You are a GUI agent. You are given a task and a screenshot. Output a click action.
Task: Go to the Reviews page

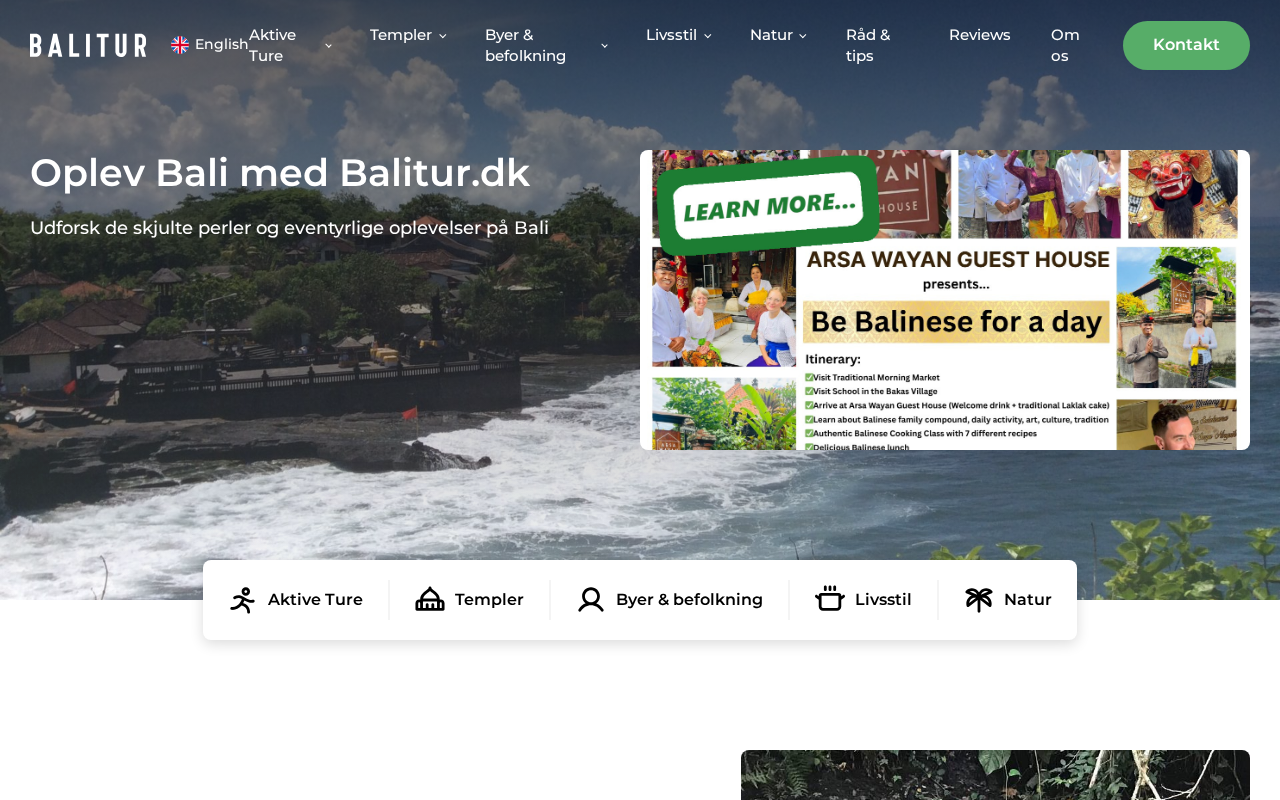click(x=980, y=35)
